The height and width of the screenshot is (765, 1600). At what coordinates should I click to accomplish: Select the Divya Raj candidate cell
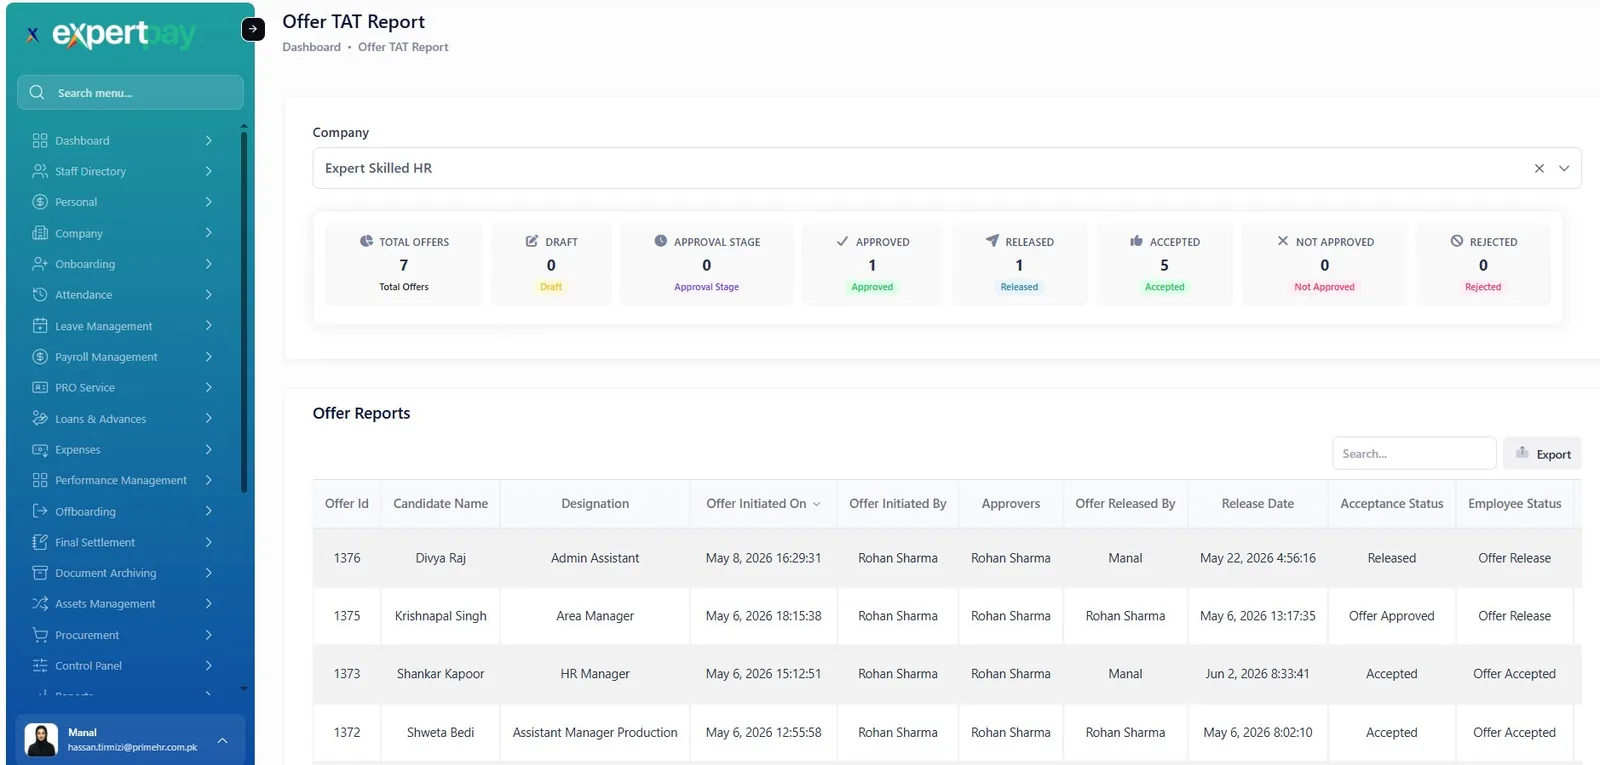click(441, 558)
